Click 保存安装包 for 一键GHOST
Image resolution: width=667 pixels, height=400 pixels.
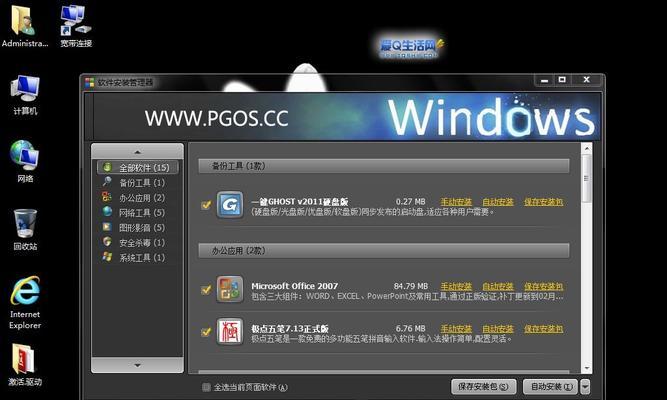click(544, 202)
